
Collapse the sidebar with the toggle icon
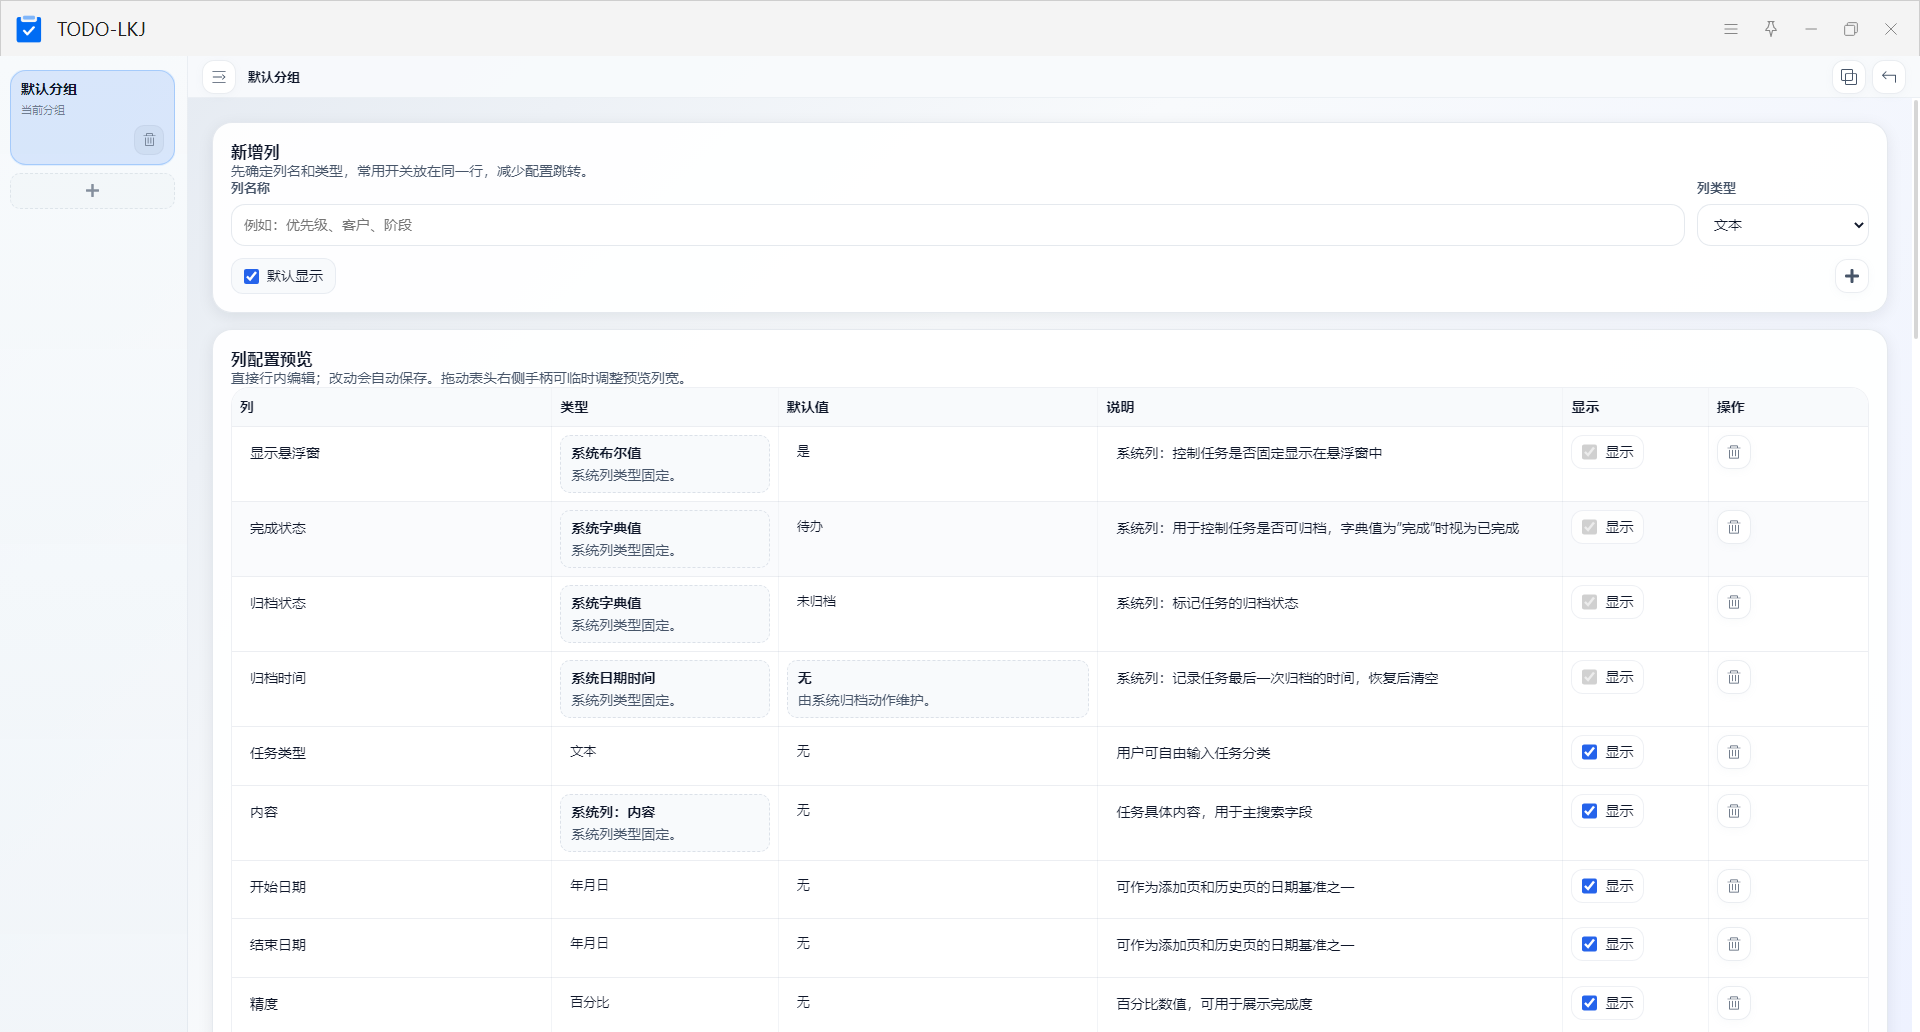tap(219, 77)
